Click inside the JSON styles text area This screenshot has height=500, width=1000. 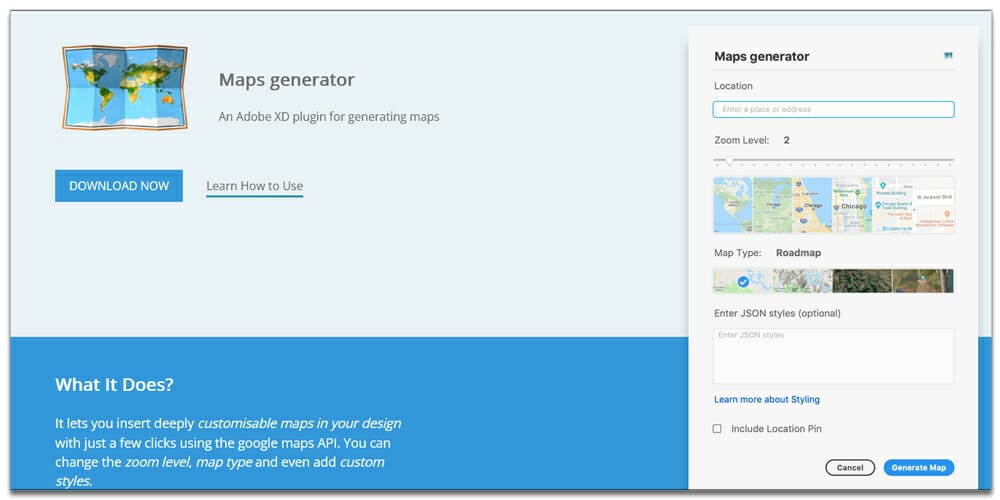click(x=834, y=356)
